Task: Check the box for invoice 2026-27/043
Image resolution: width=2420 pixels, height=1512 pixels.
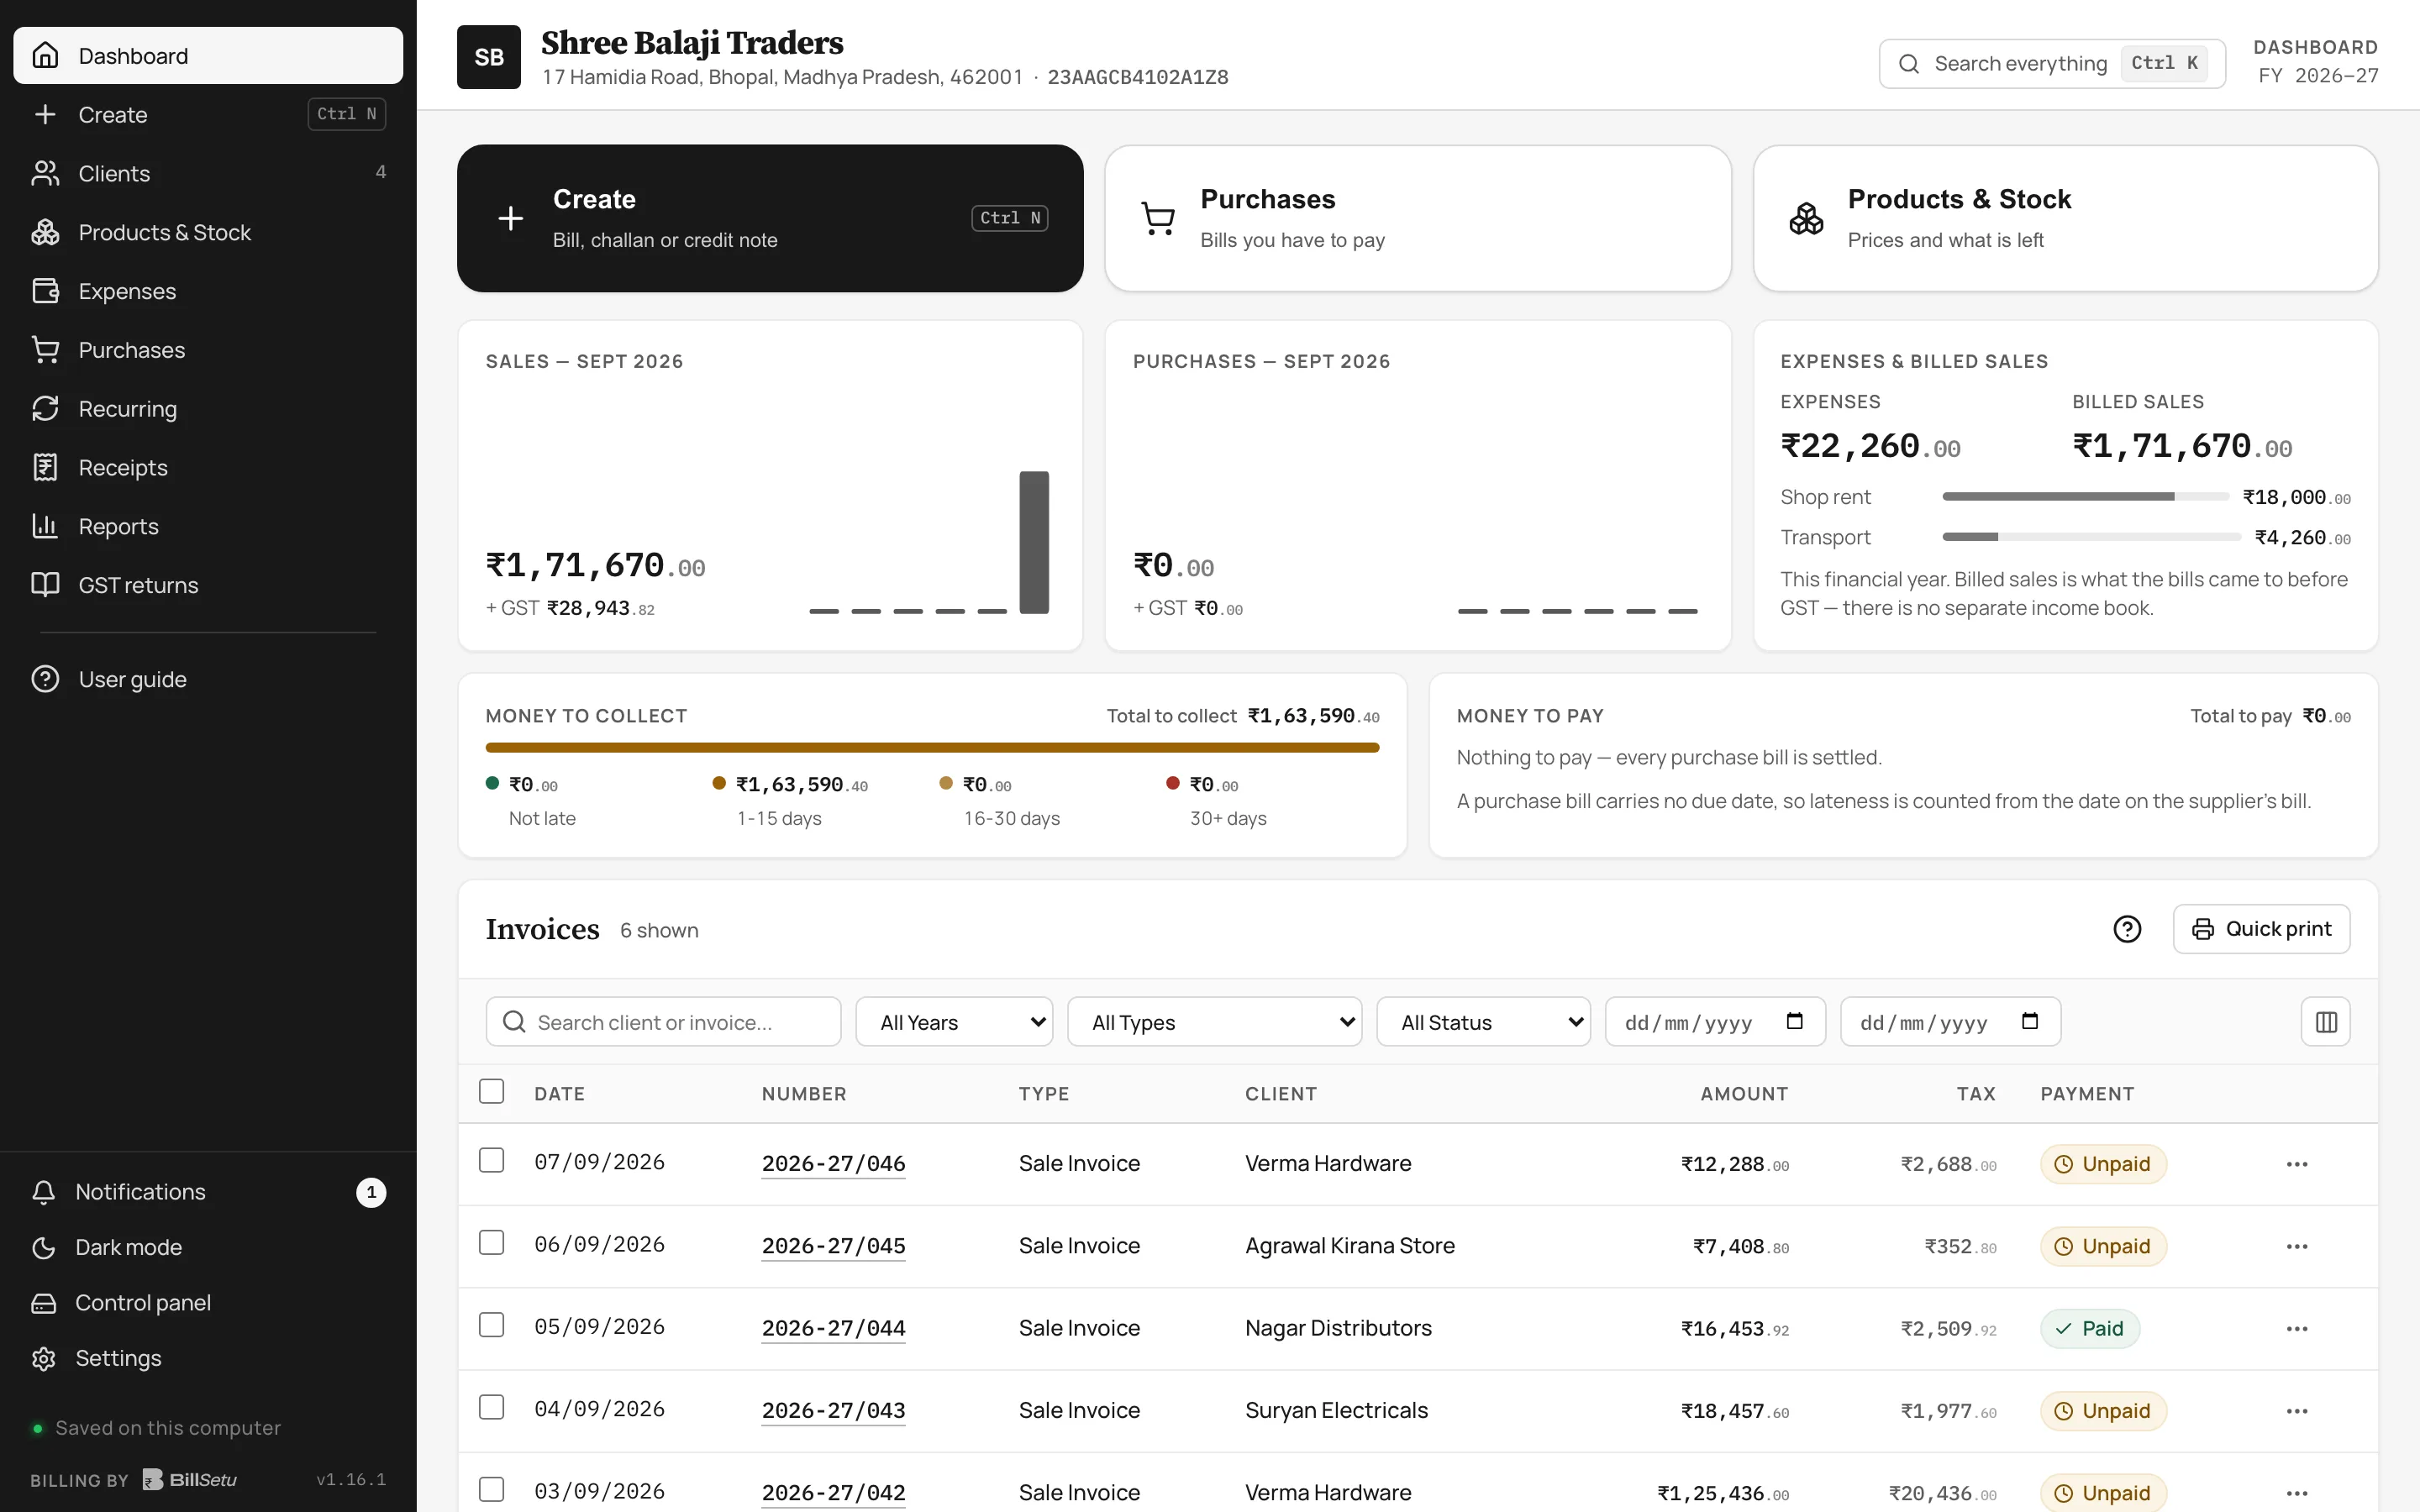Action: 491,1407
